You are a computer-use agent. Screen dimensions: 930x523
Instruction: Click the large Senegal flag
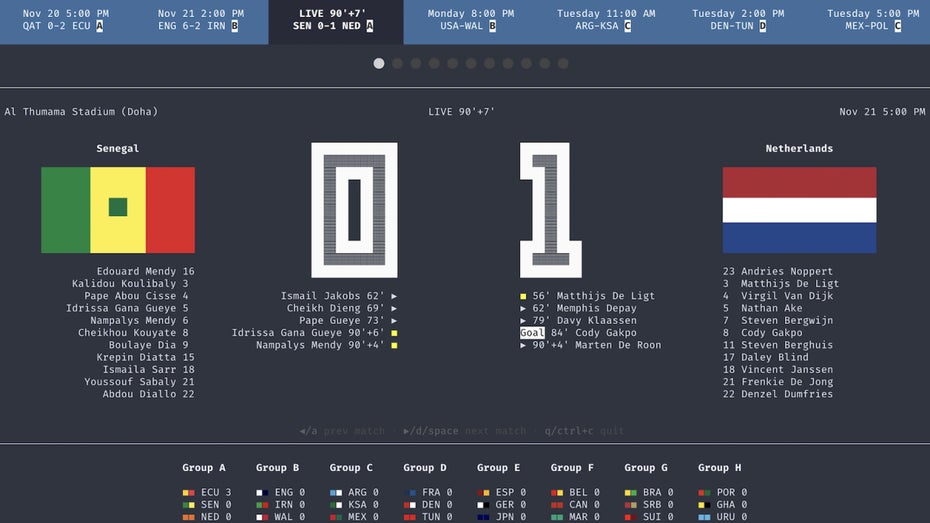pyautogui.click(x=118, y=210)
